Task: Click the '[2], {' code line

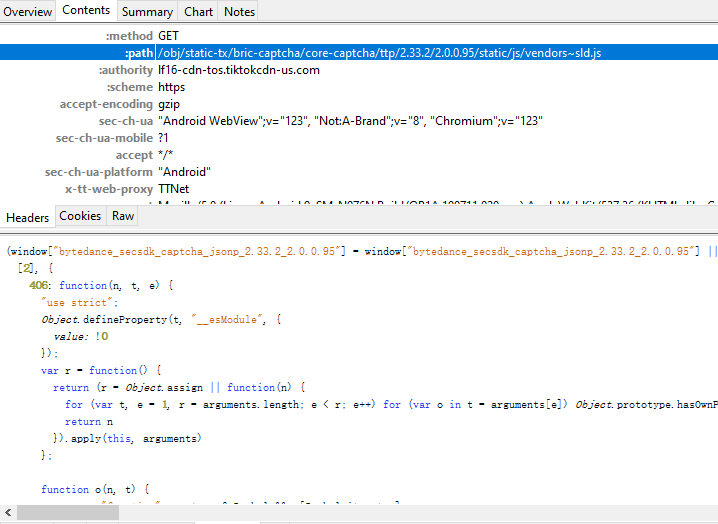Action: pos(36,268)
